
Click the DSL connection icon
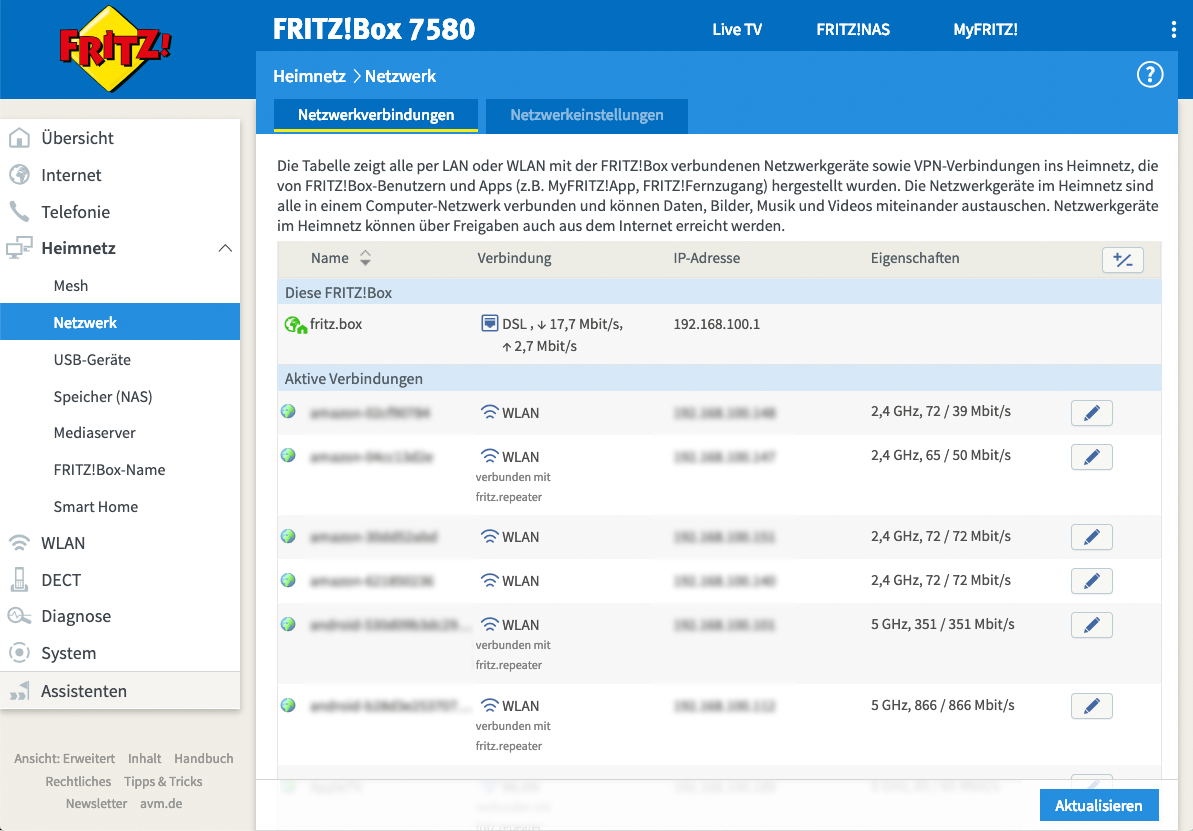tap(490, 323)
